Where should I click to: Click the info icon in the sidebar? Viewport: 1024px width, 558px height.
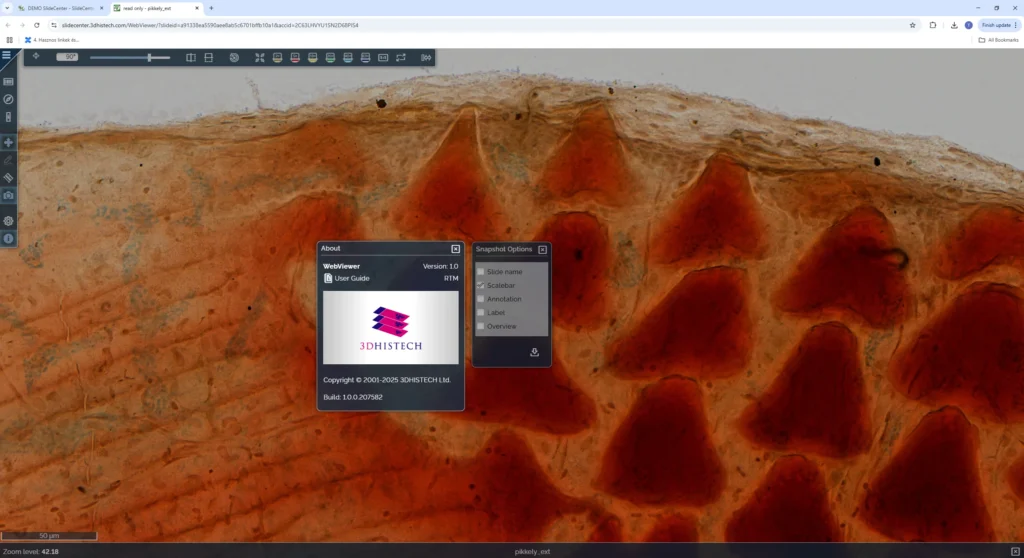[8, 238]
